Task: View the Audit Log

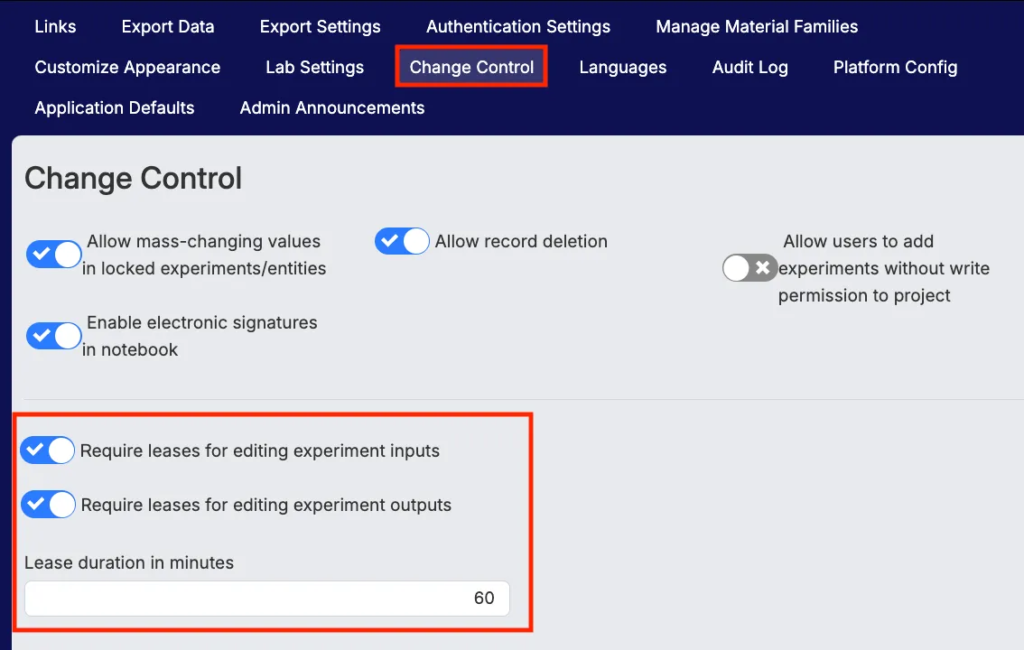Action: (750, 67)
